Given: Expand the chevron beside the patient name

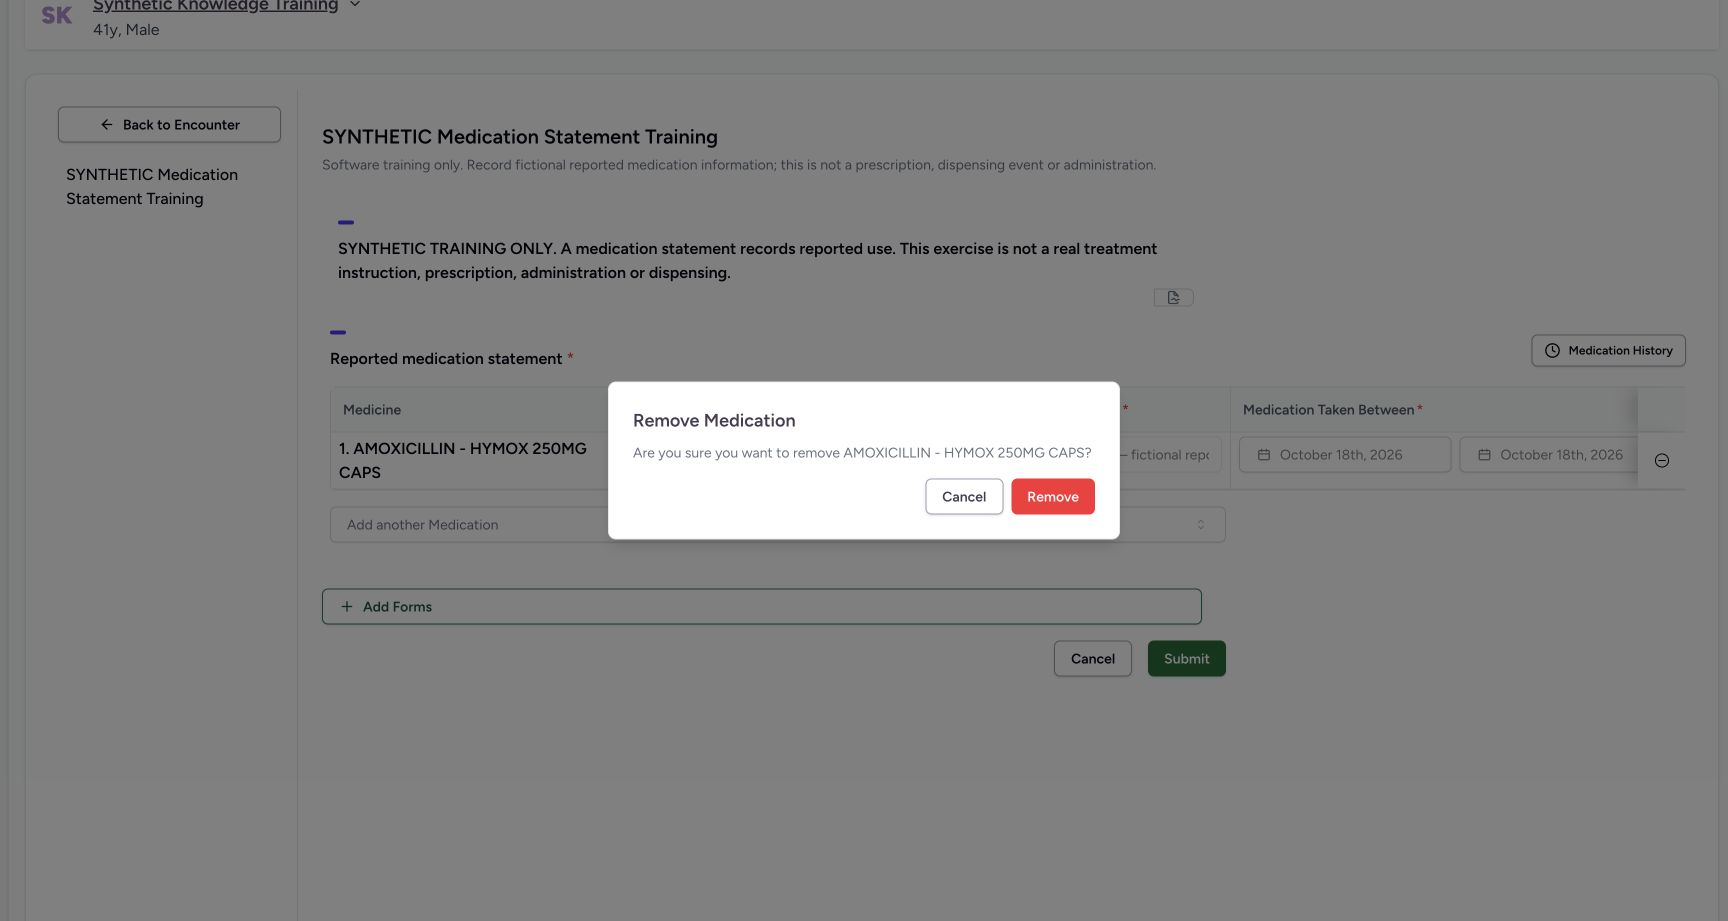Looking at the screenshot, I should [x=354, y=6].
